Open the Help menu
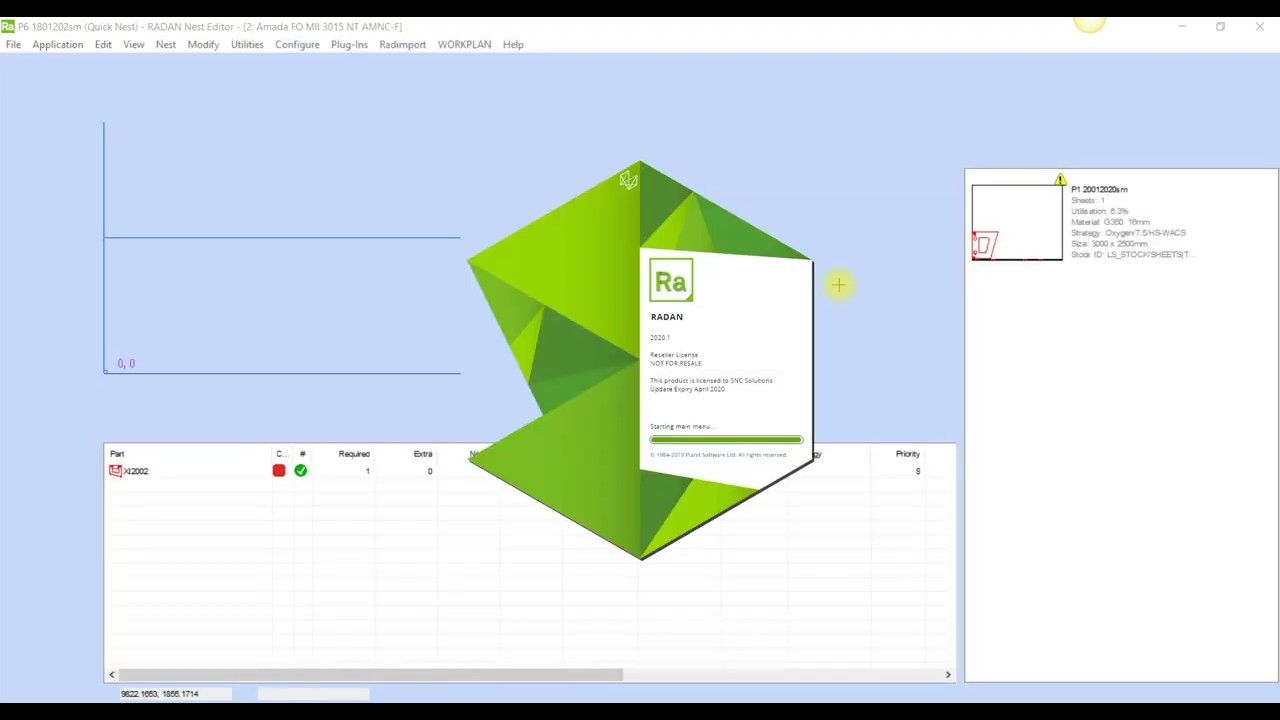The image size is (1280, 720). pos(513,45)
